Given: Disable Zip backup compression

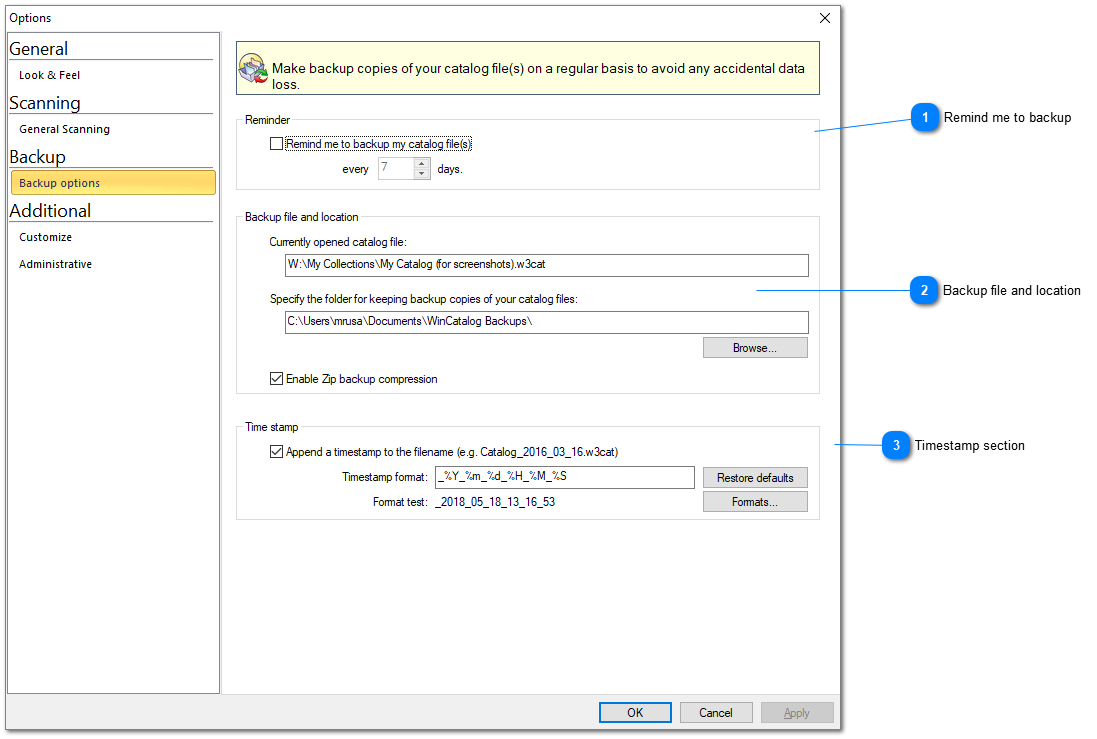Looking at the screenshot, I should tap(277, 378).
